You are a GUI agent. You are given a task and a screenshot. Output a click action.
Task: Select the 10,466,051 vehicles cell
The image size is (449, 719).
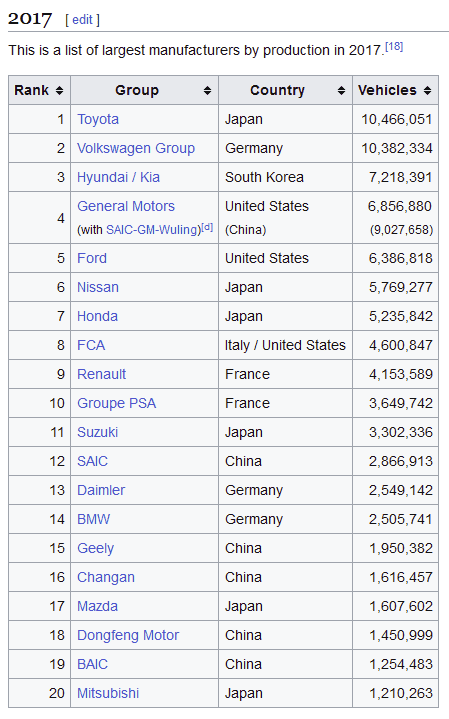coord(397,119)
